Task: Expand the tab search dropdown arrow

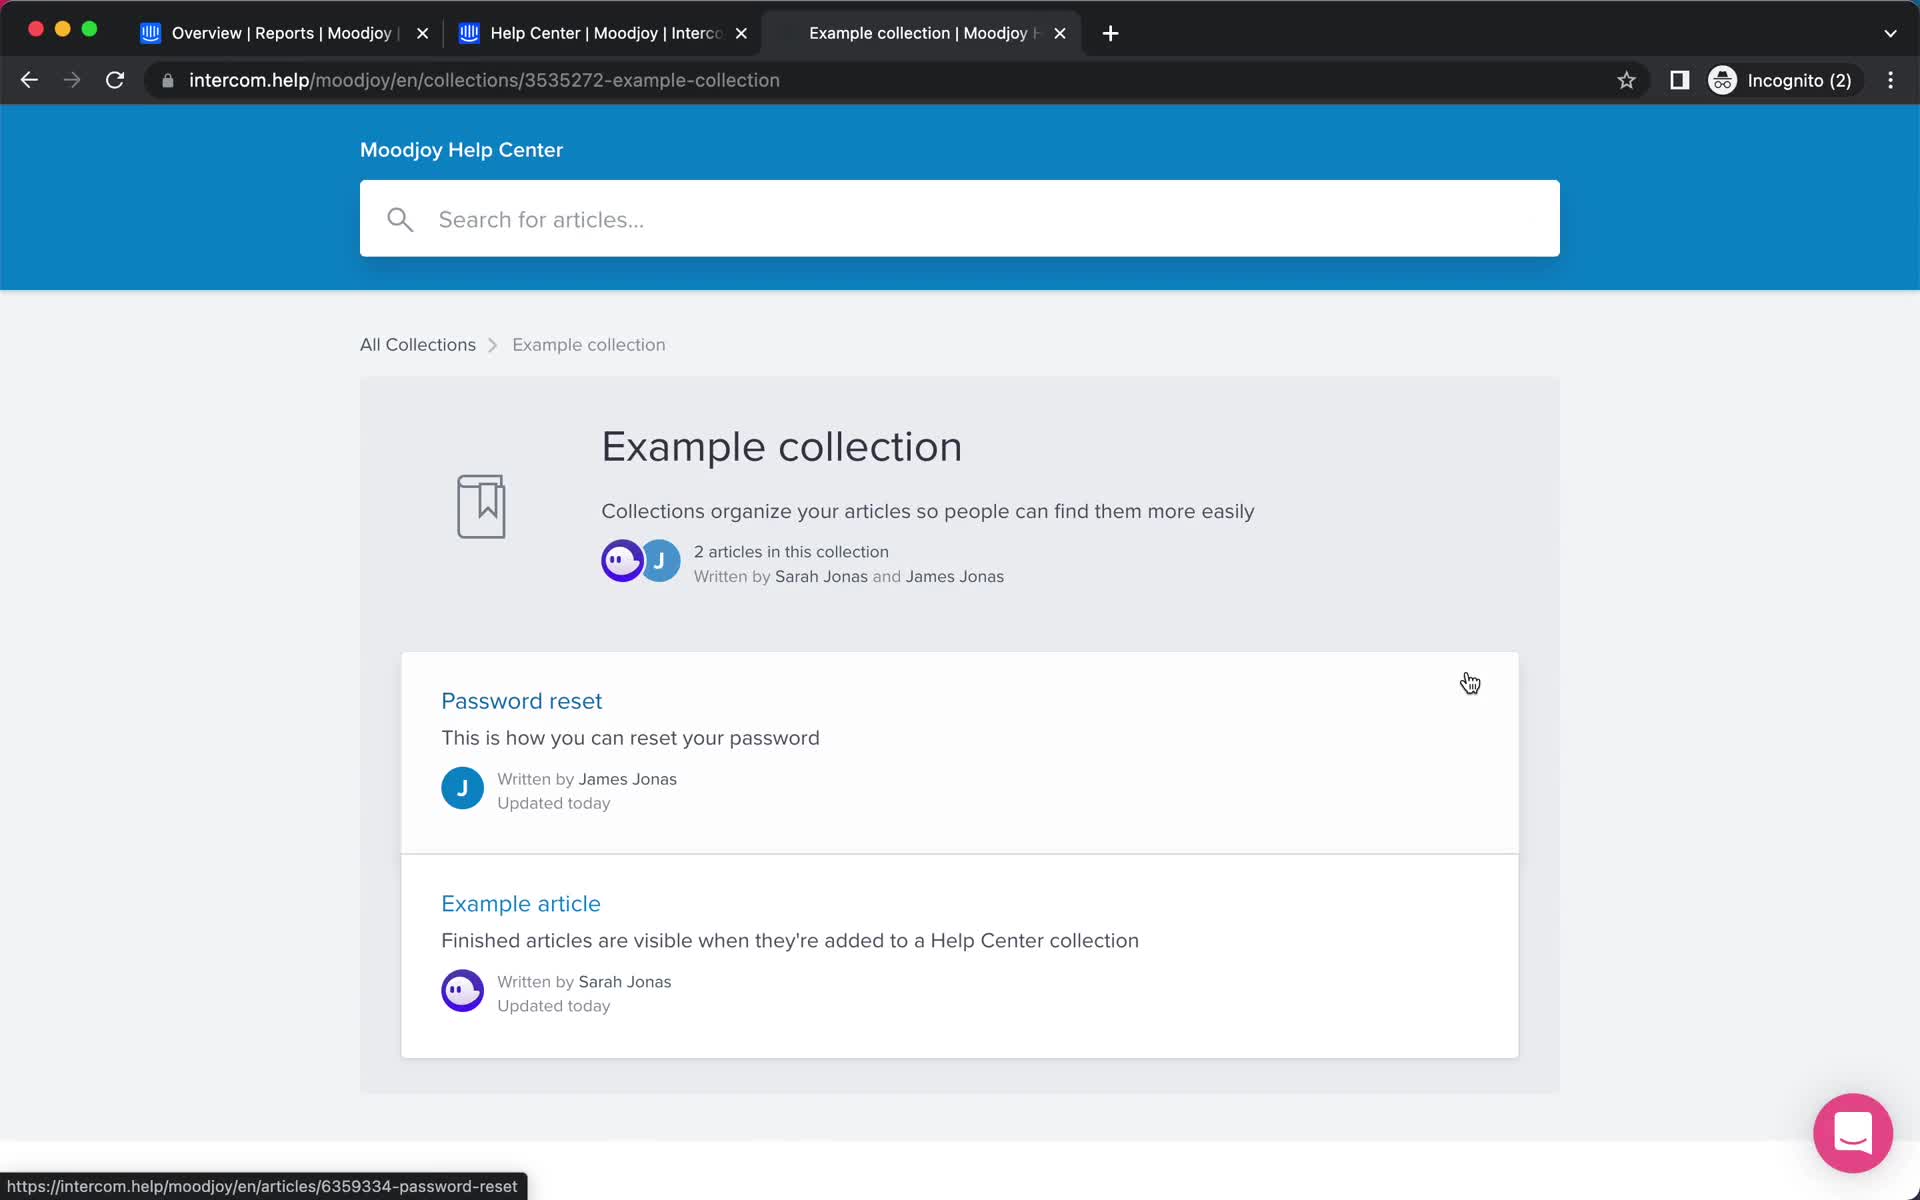Action: (1890, 33)
